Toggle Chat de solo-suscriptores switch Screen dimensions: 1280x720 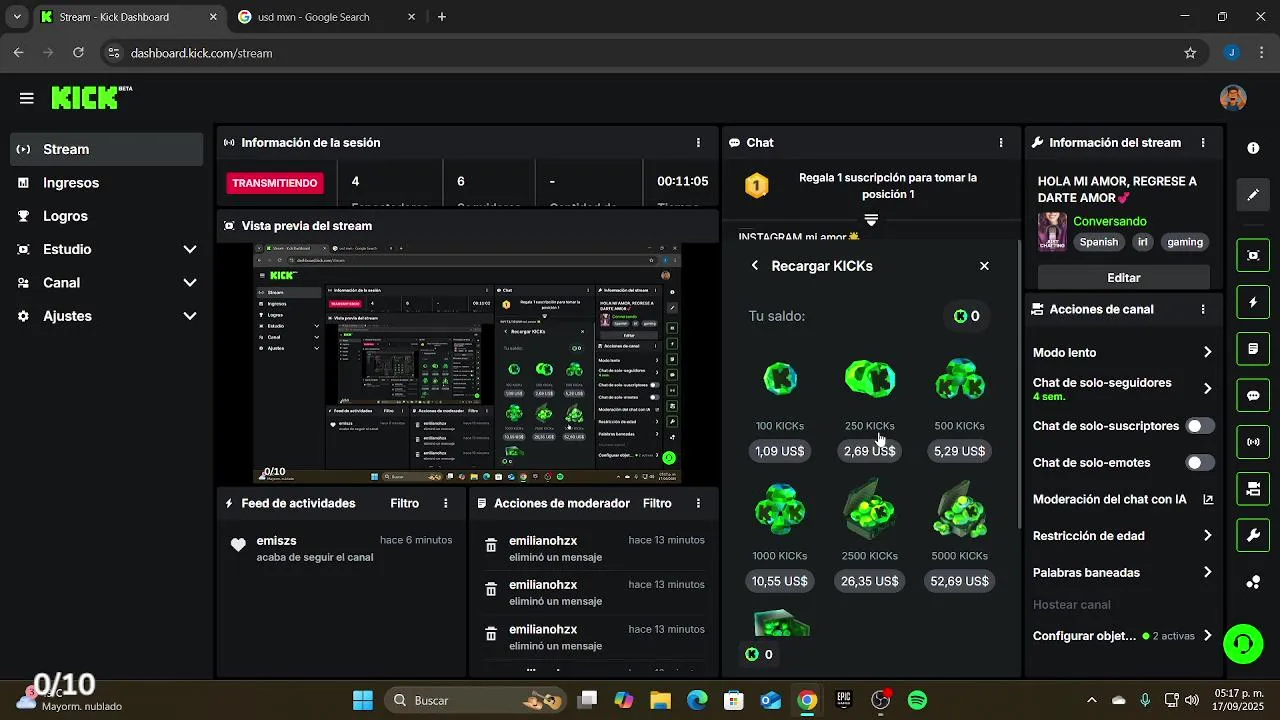[1200, 426]
